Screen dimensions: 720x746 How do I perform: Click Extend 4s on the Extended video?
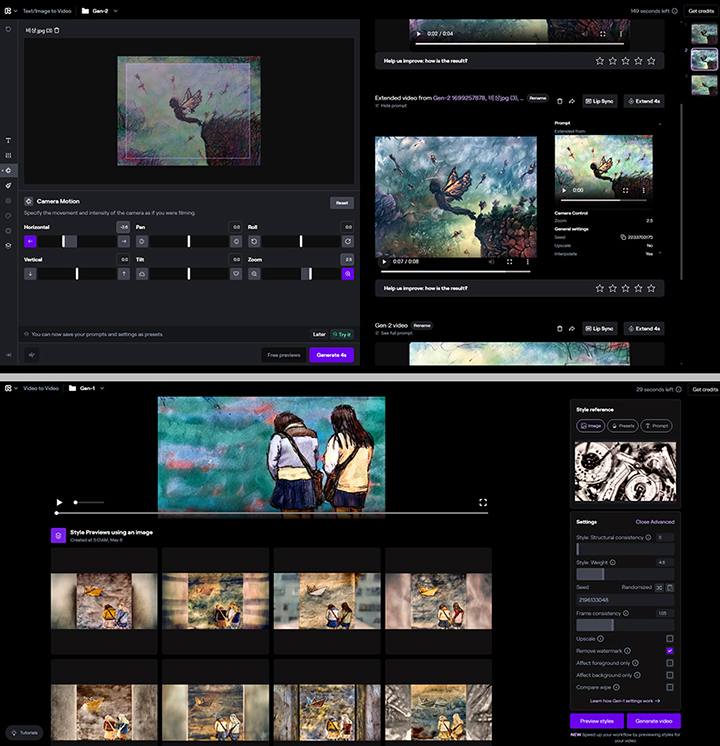click(644, 101)
